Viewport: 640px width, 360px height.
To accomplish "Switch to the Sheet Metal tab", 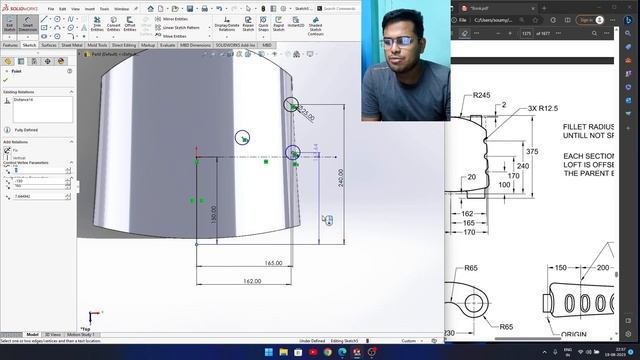I will point(72,45).
